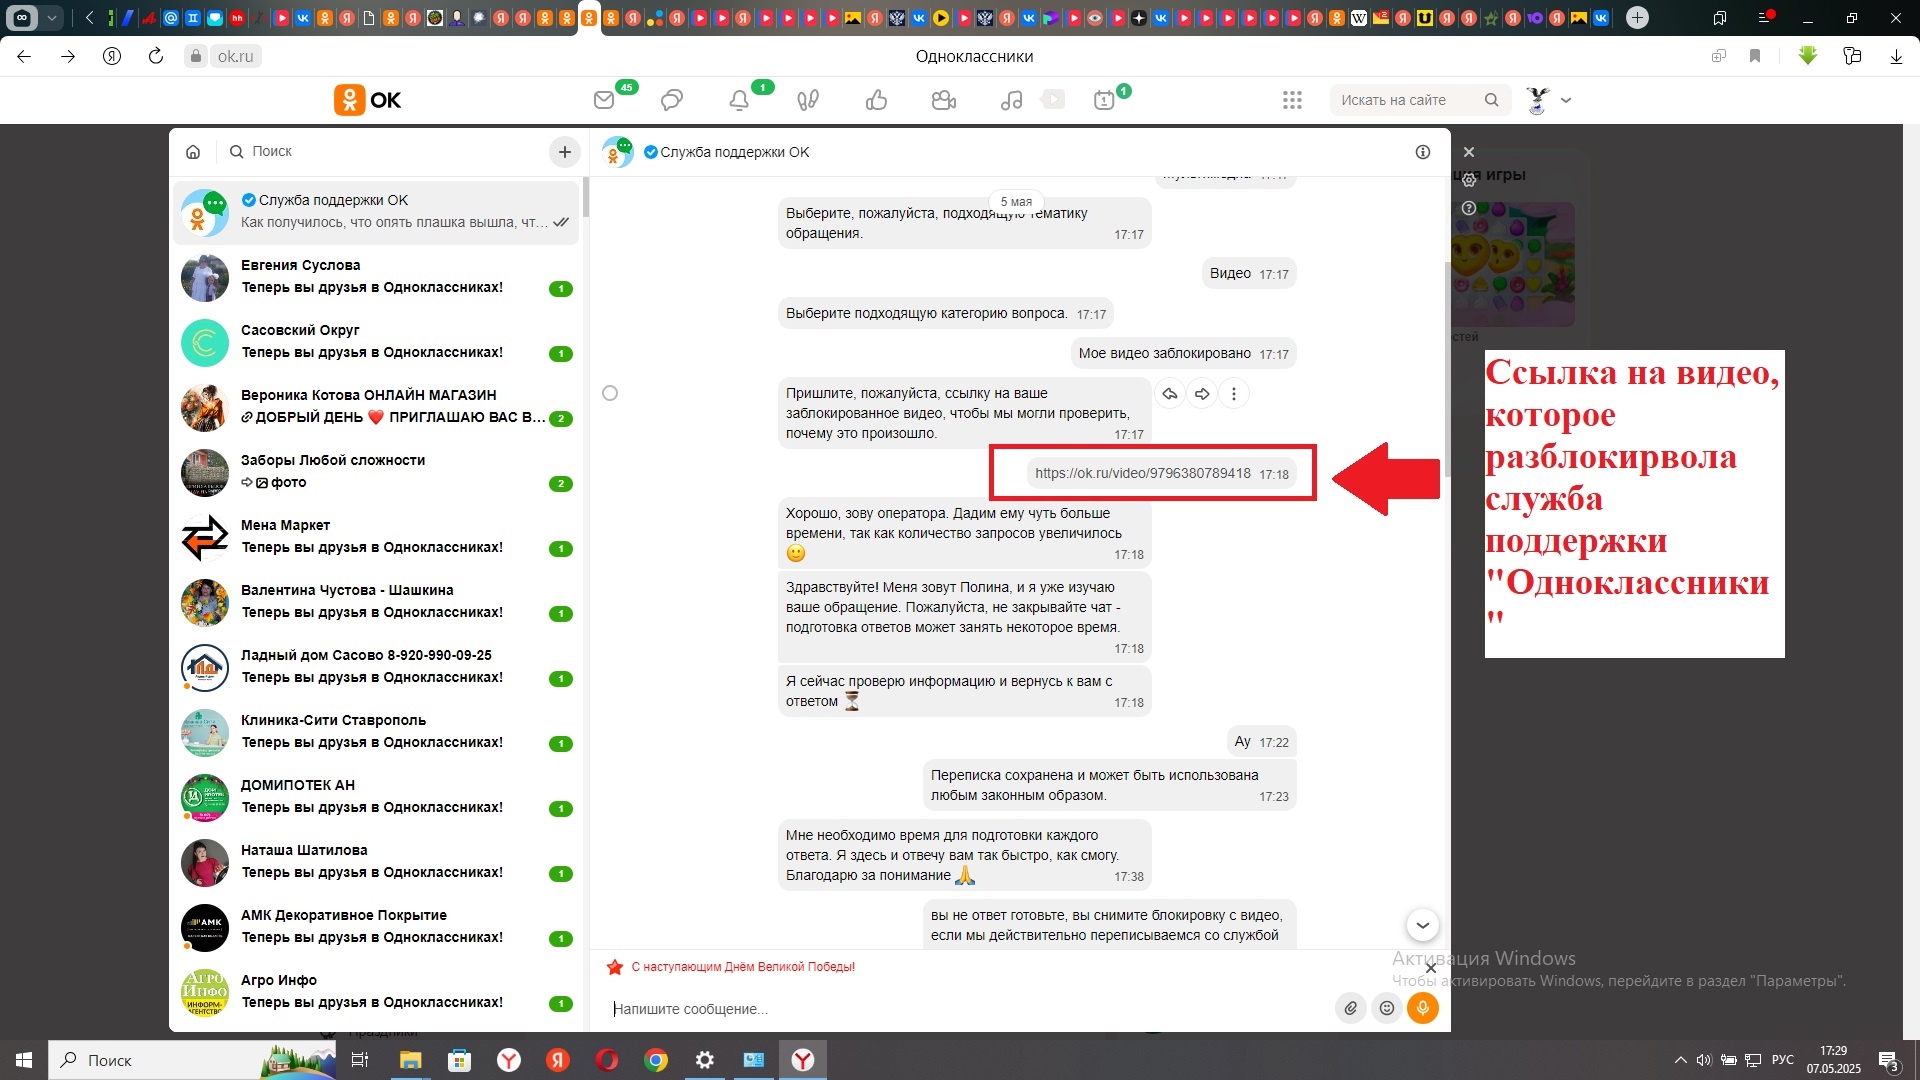Image resolution: width=1920 pixels, height=1080 pixels.
Task: Create new chat with plus button
Action: tap(565, 152)
